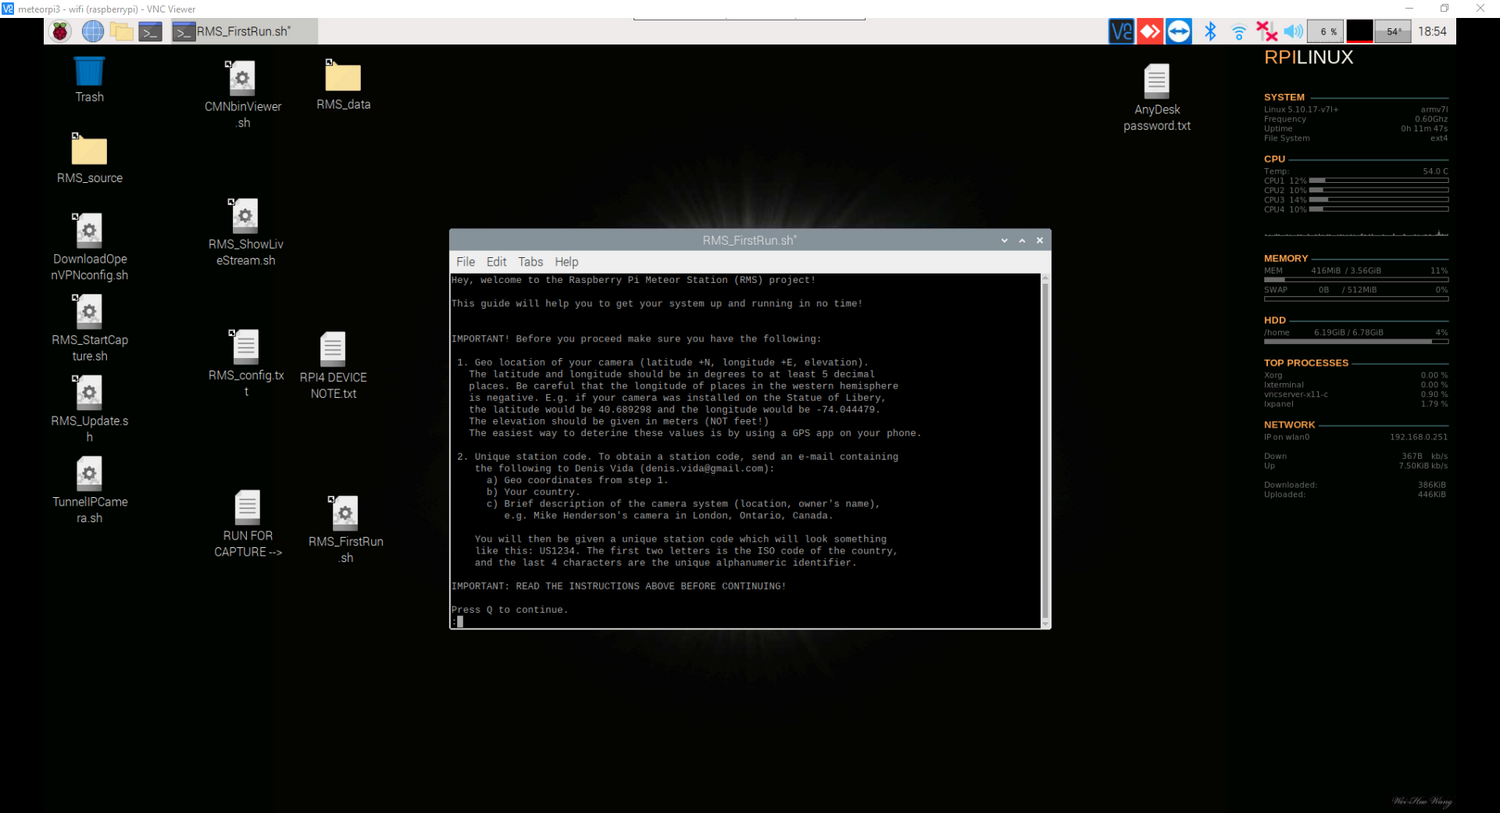Open DownloadOpenVPNconfig.sh desktop script
Viewport: 1500px width, 813px height.
pos(89,229)
